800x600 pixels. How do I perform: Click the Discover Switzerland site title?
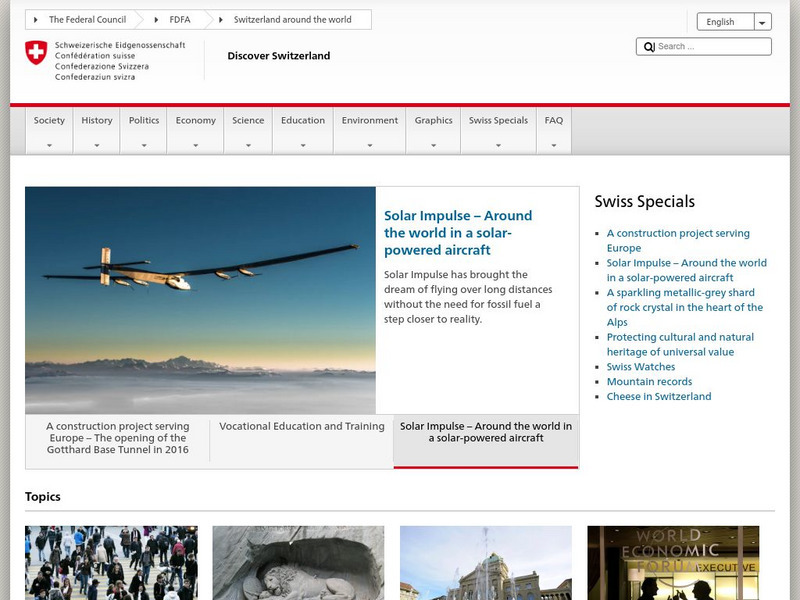pyautogui.click(x=279, y=56)
